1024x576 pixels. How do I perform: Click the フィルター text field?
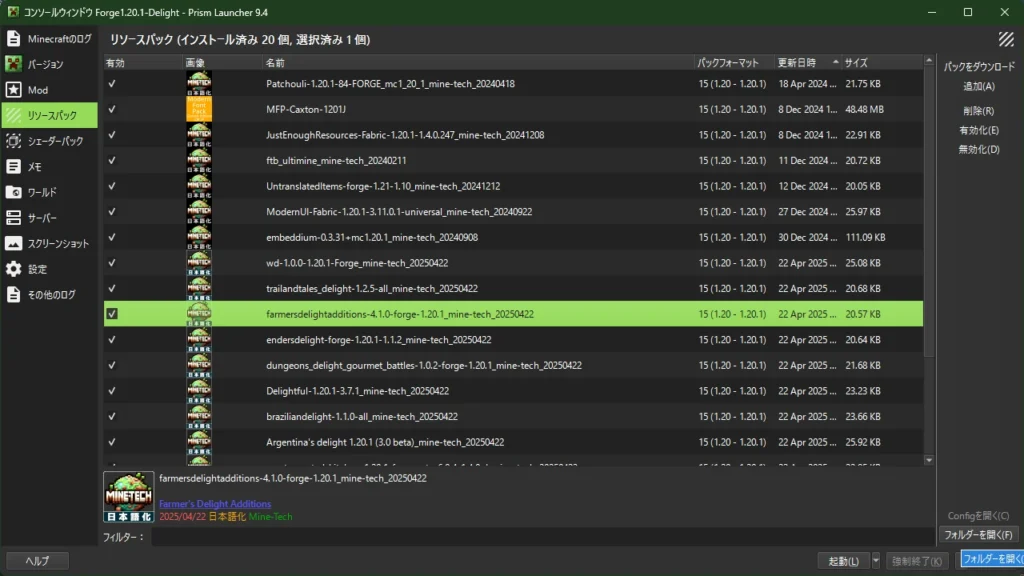[542, 537]
